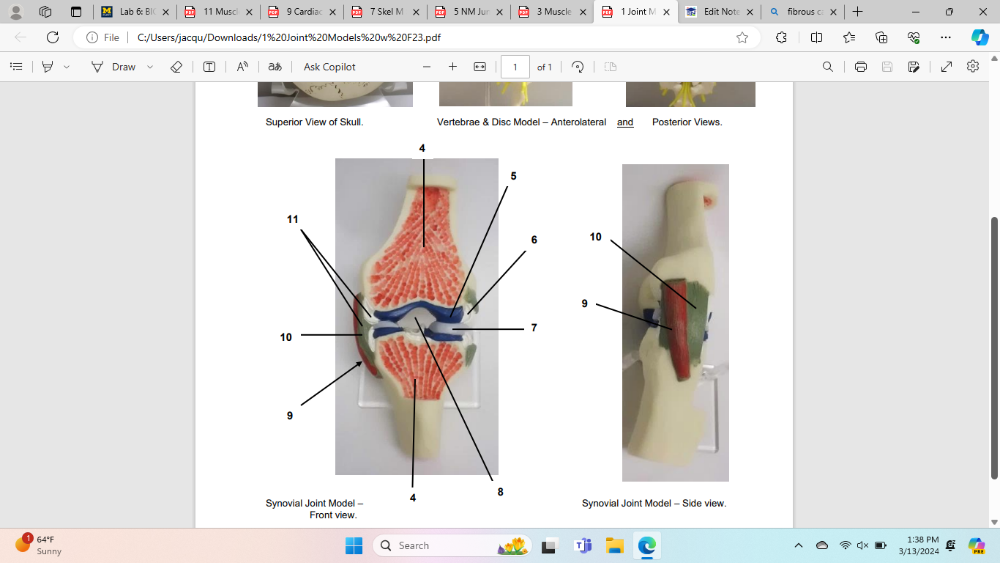Click the Draw button in the toolbar
This screenshot has height=563, width=1000.
pos(113,67)
